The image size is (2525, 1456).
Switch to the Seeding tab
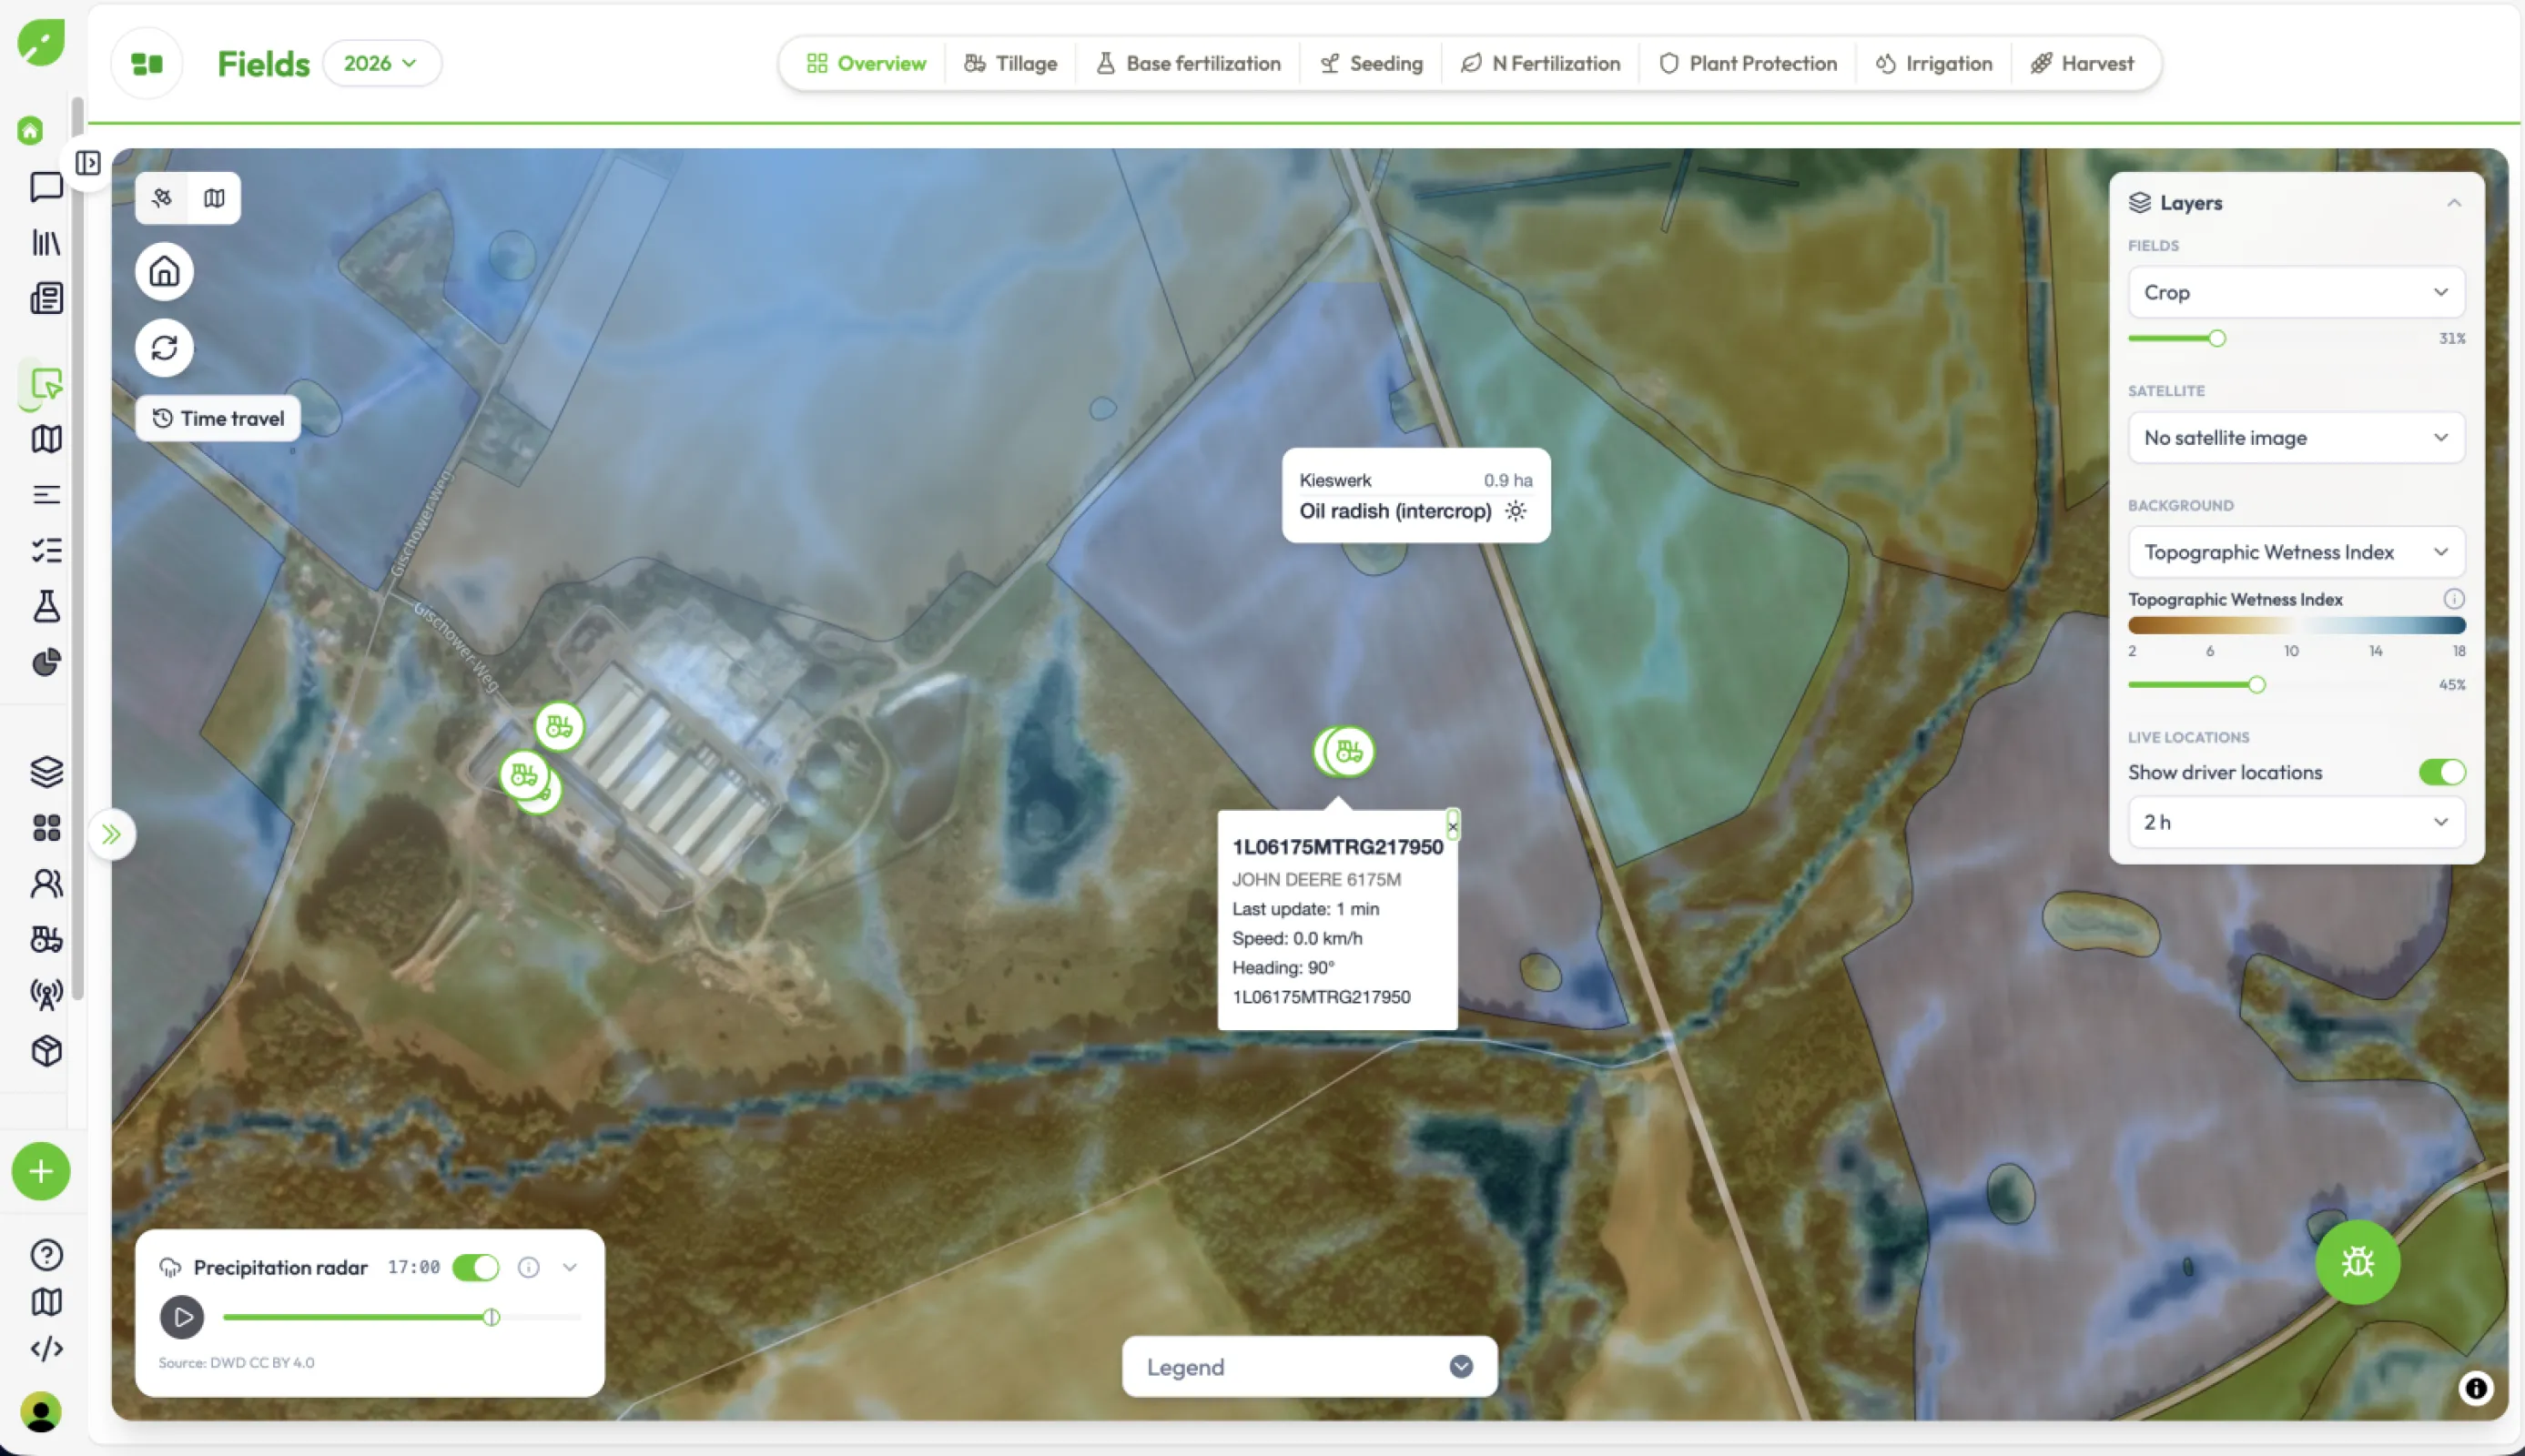tap(1371, 63)
